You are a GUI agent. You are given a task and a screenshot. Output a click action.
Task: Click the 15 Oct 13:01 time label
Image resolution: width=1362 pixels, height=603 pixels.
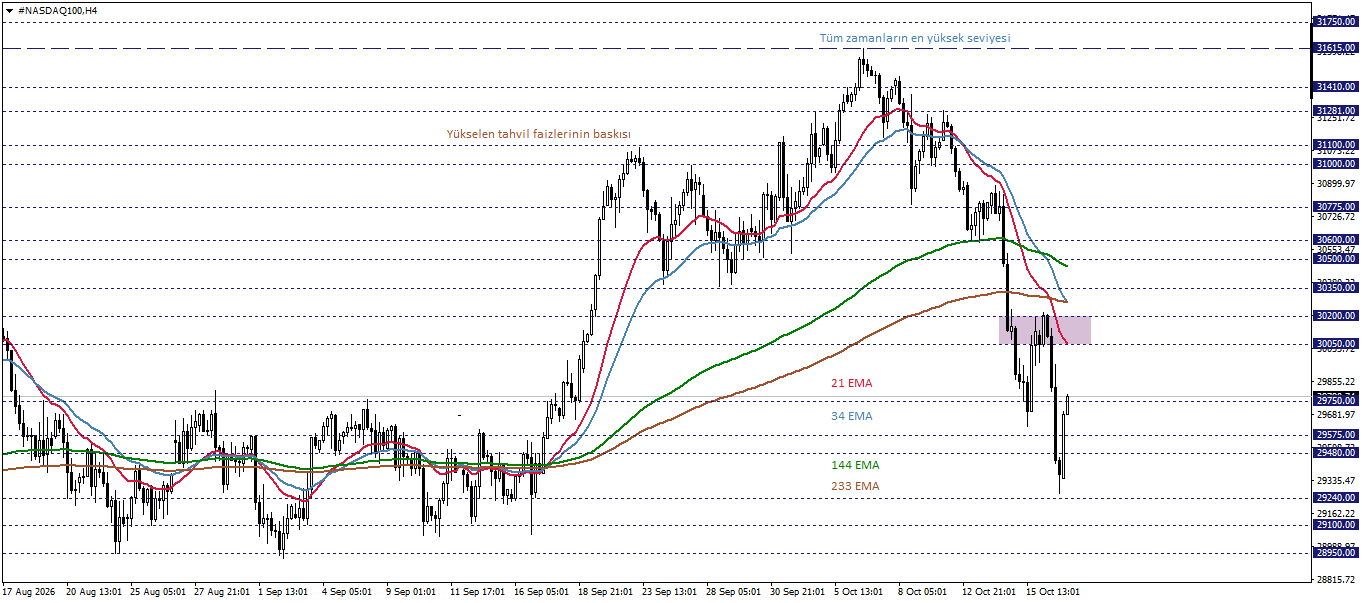click(x=1053, y=592)
